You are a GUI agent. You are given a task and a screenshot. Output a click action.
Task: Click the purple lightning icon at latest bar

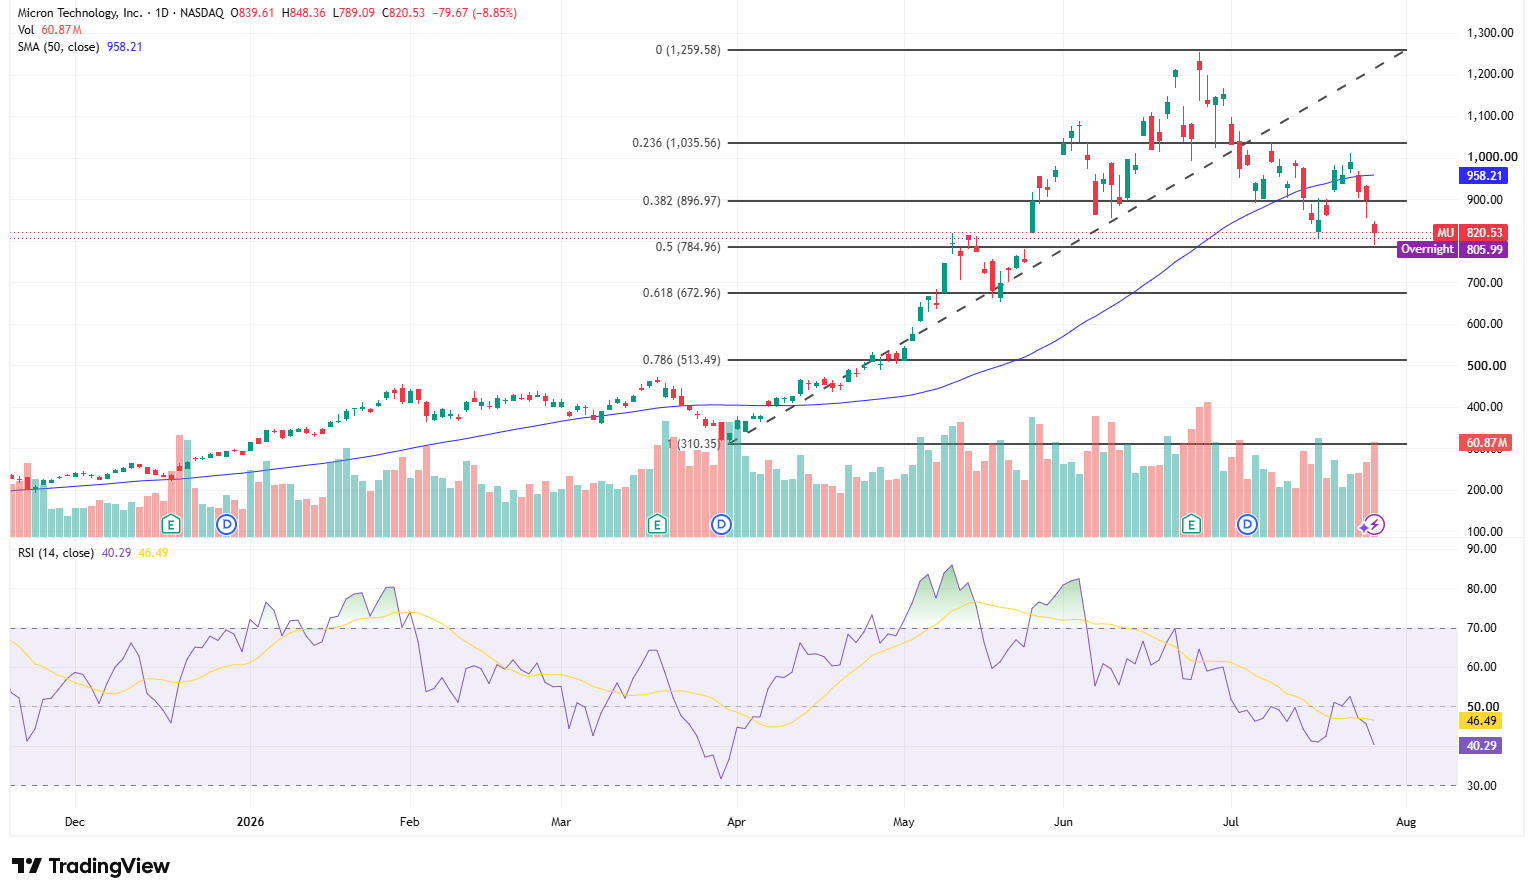coord(1375,524)
